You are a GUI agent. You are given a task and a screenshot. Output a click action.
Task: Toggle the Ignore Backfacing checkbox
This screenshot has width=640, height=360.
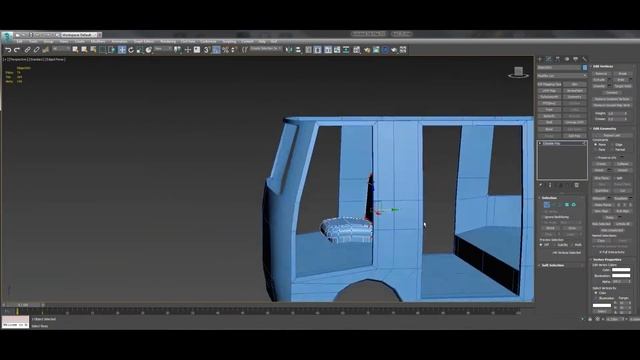542,217
